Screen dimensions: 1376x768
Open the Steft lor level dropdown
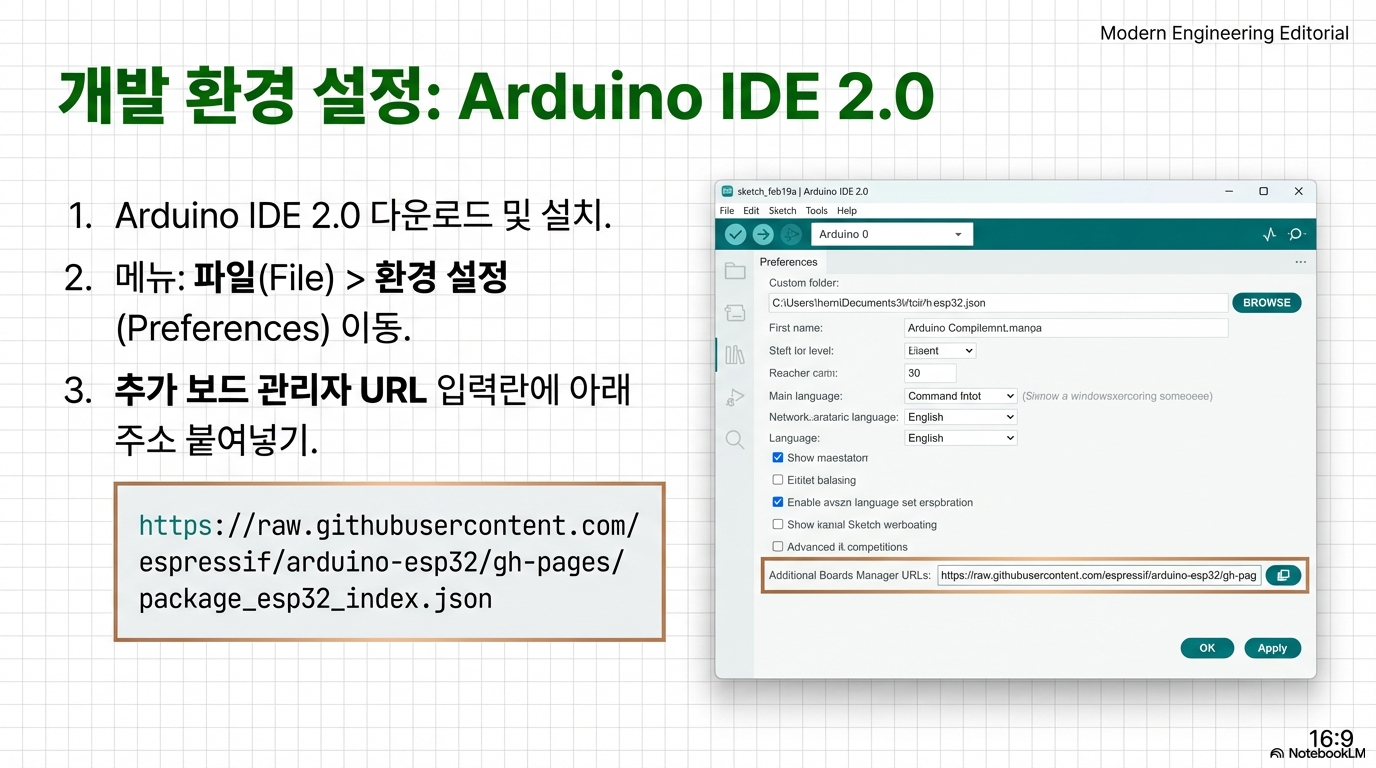939,351
